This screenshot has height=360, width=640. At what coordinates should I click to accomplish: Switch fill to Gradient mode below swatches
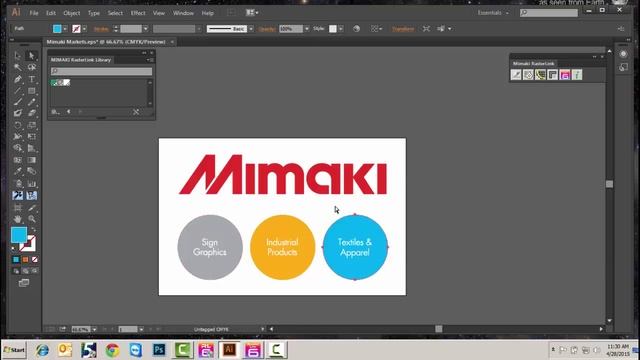(x=25, y=260)
